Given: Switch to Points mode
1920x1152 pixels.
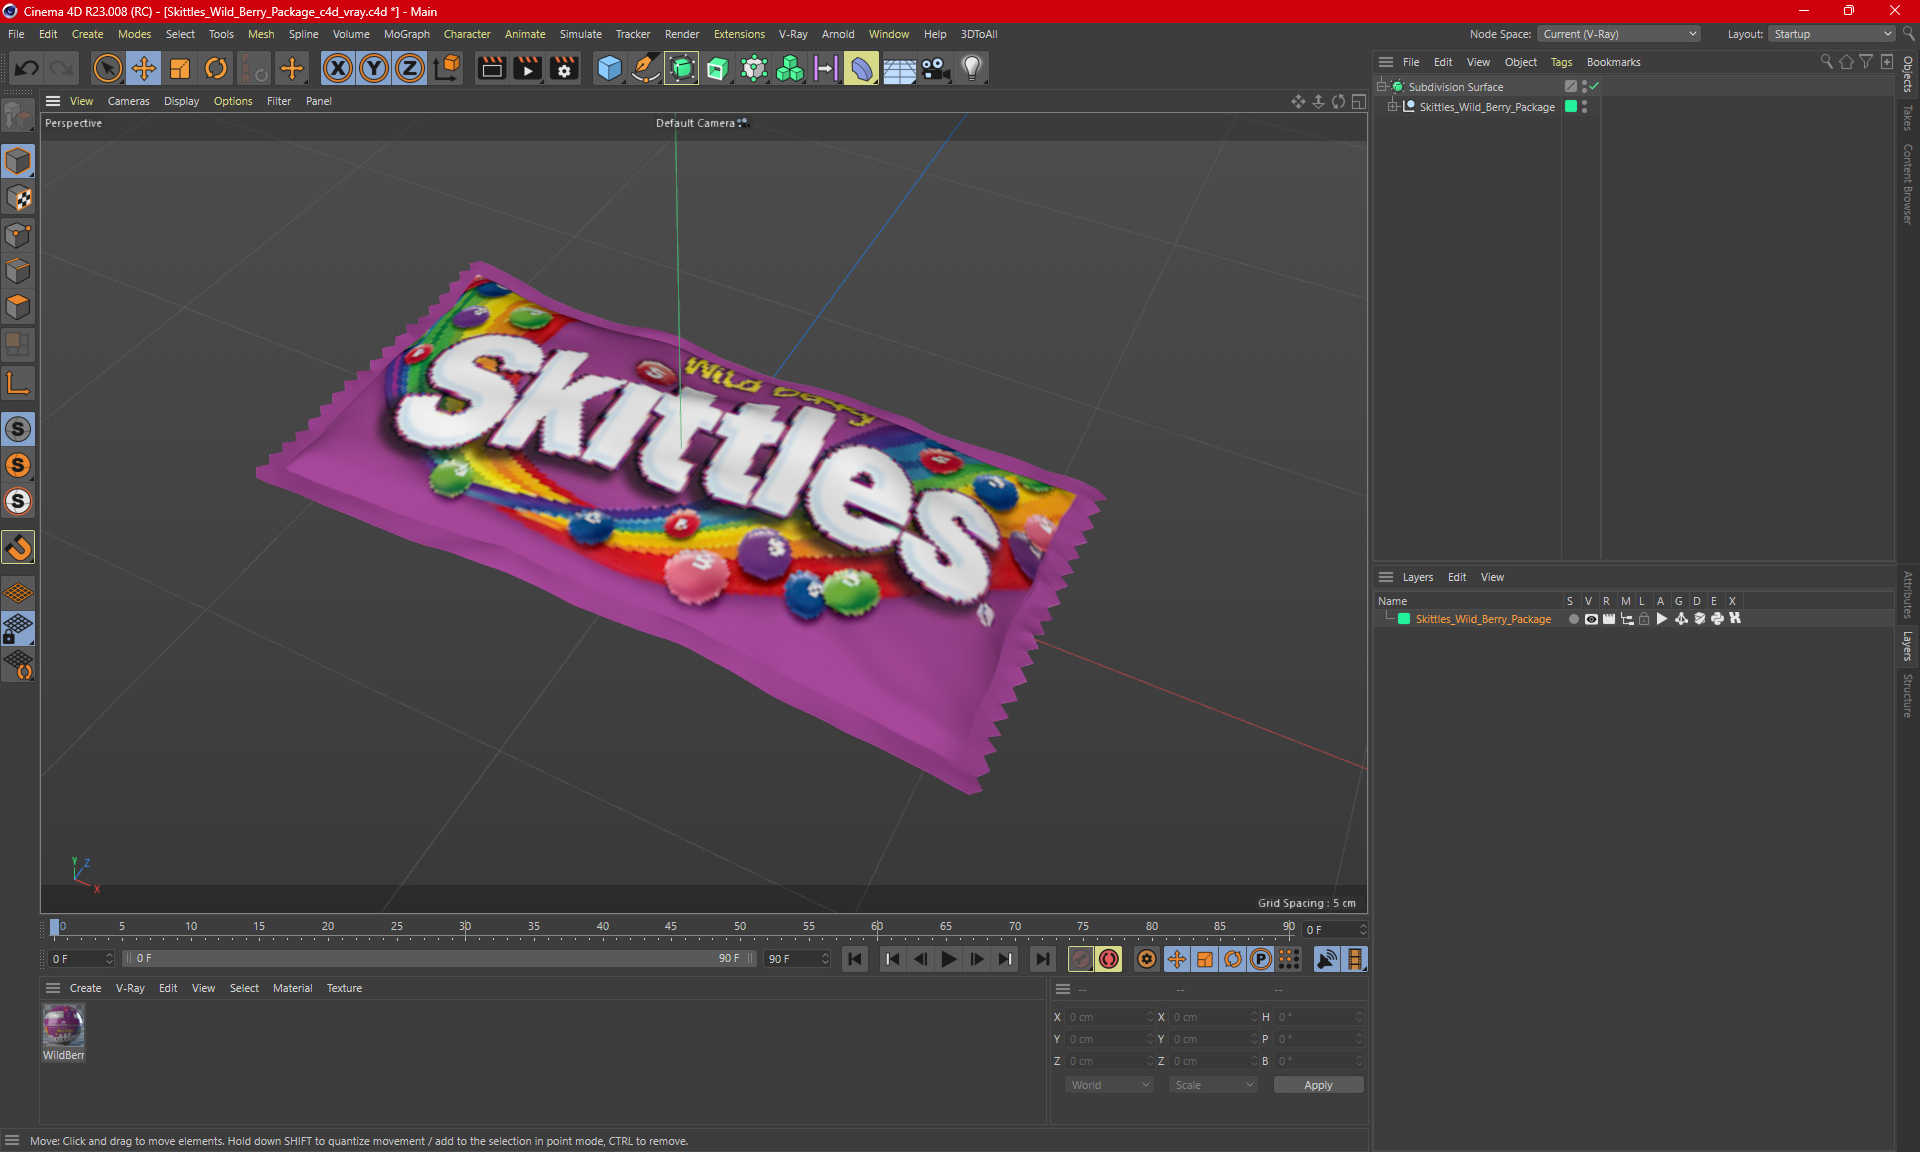Looking at the screenshot, I should pyautogui.click(x=18, y=235).
